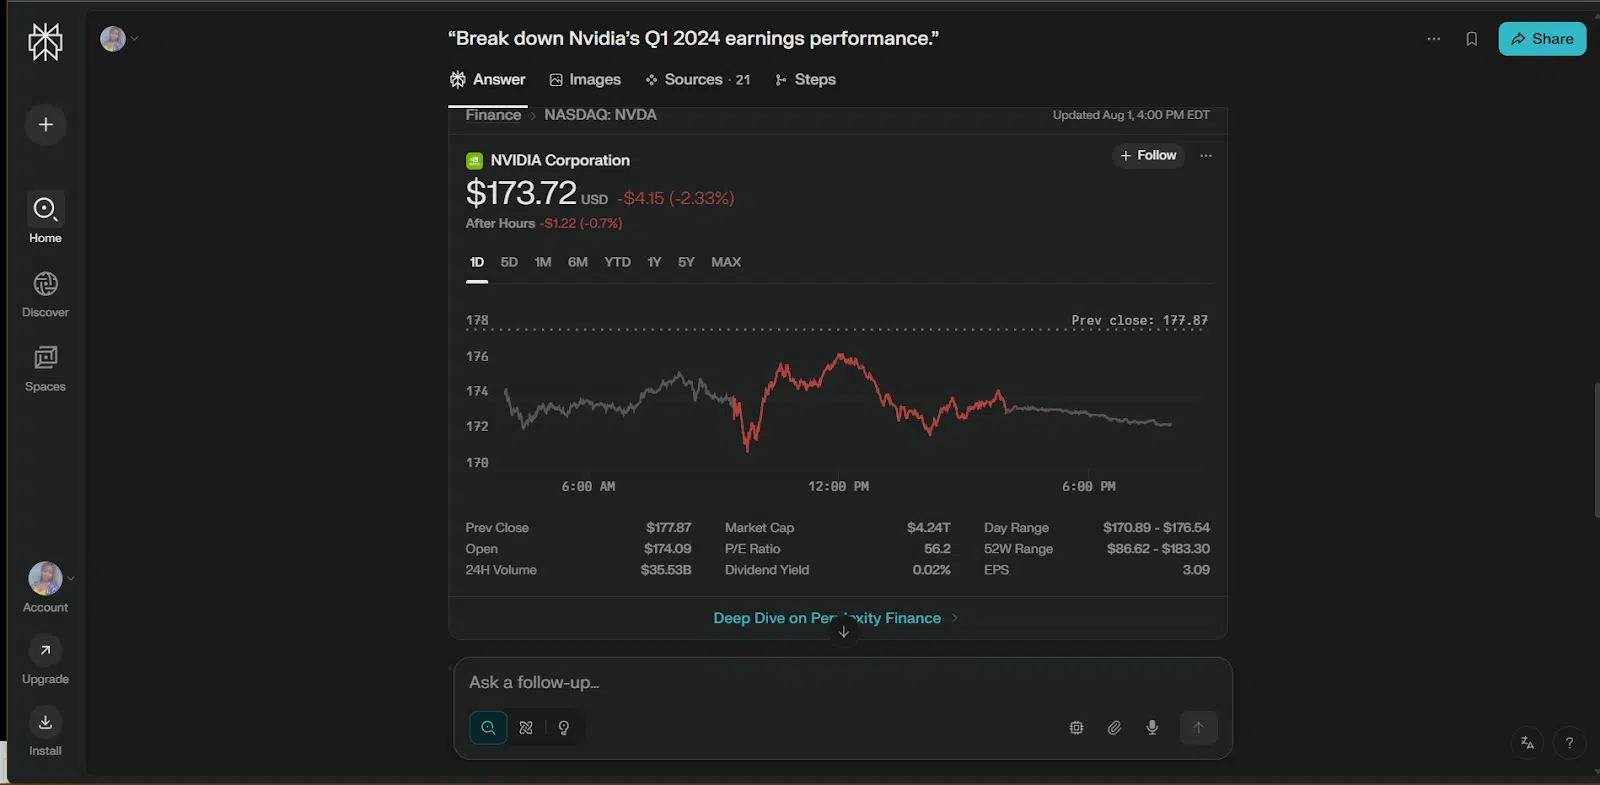Bookmark this thread
The width and height of the screenshot is (1600, 785).
[x=1471, y=39]
